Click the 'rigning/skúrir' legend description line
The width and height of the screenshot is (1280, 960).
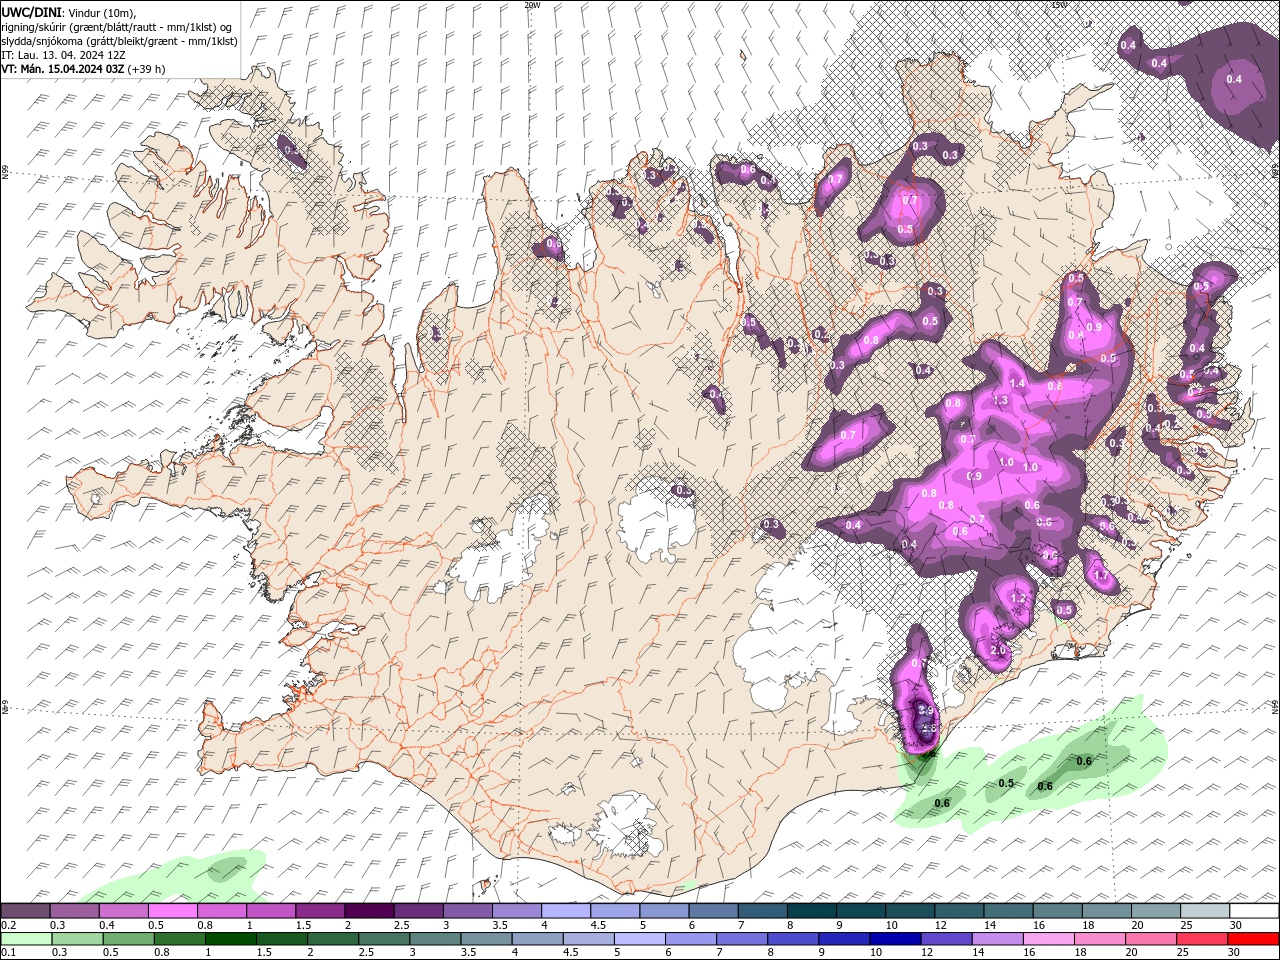click(117, 26)
